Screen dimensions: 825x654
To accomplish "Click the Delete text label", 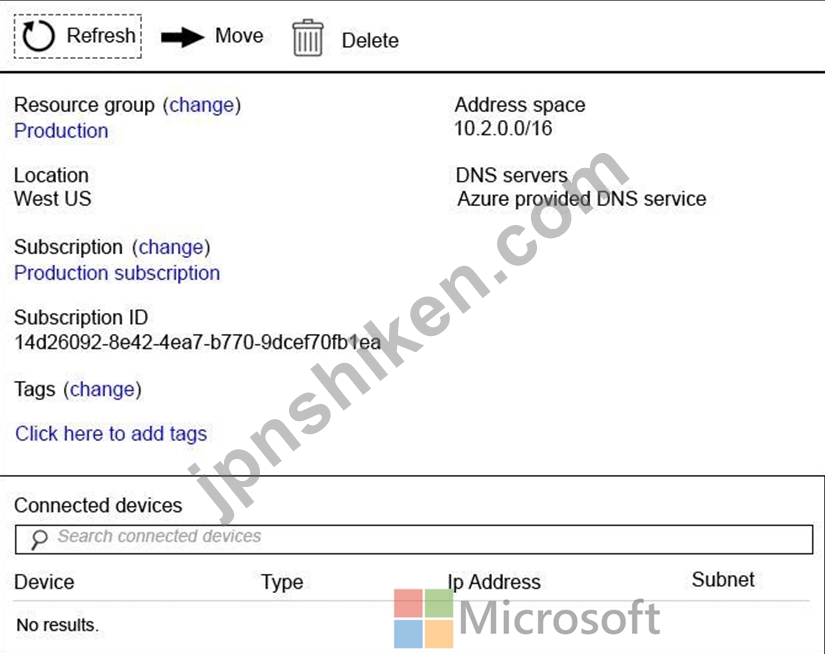I will [370, 41].
